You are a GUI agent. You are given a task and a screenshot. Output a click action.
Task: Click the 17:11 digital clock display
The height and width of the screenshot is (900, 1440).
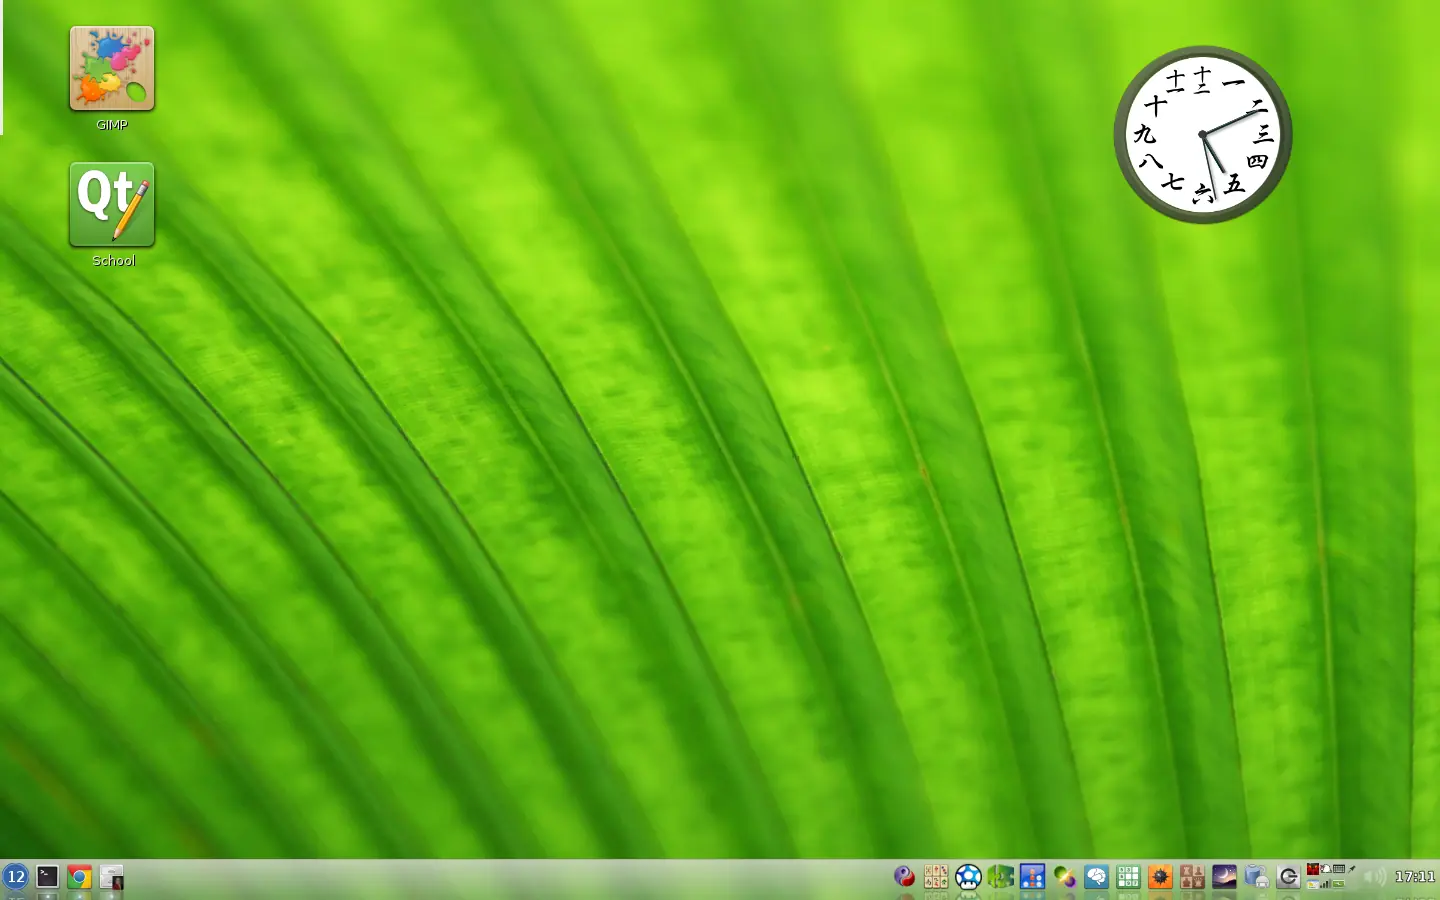point(1414,876)
